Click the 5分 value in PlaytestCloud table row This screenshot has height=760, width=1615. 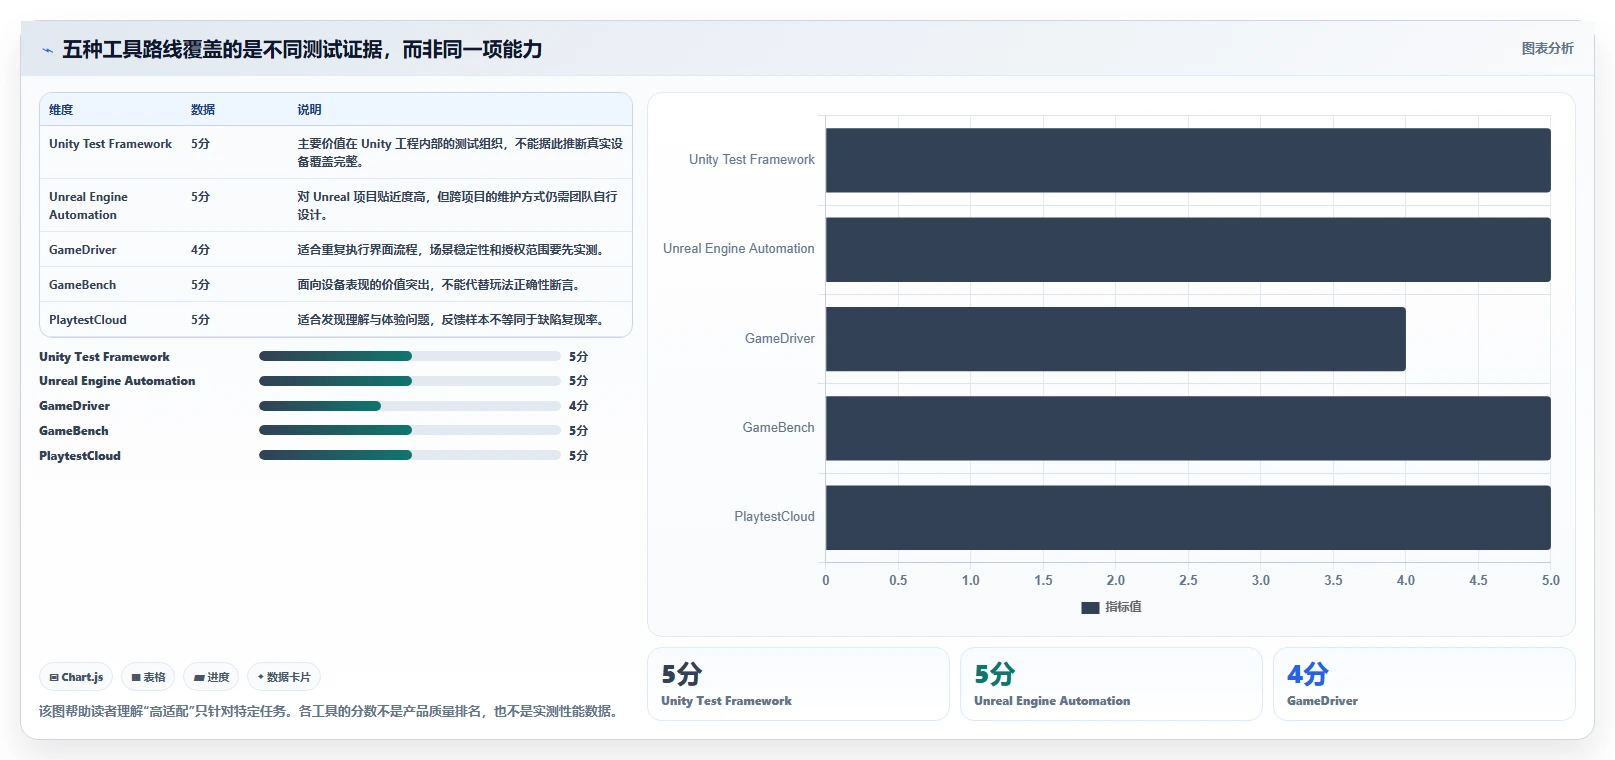[x=200, y=320]
